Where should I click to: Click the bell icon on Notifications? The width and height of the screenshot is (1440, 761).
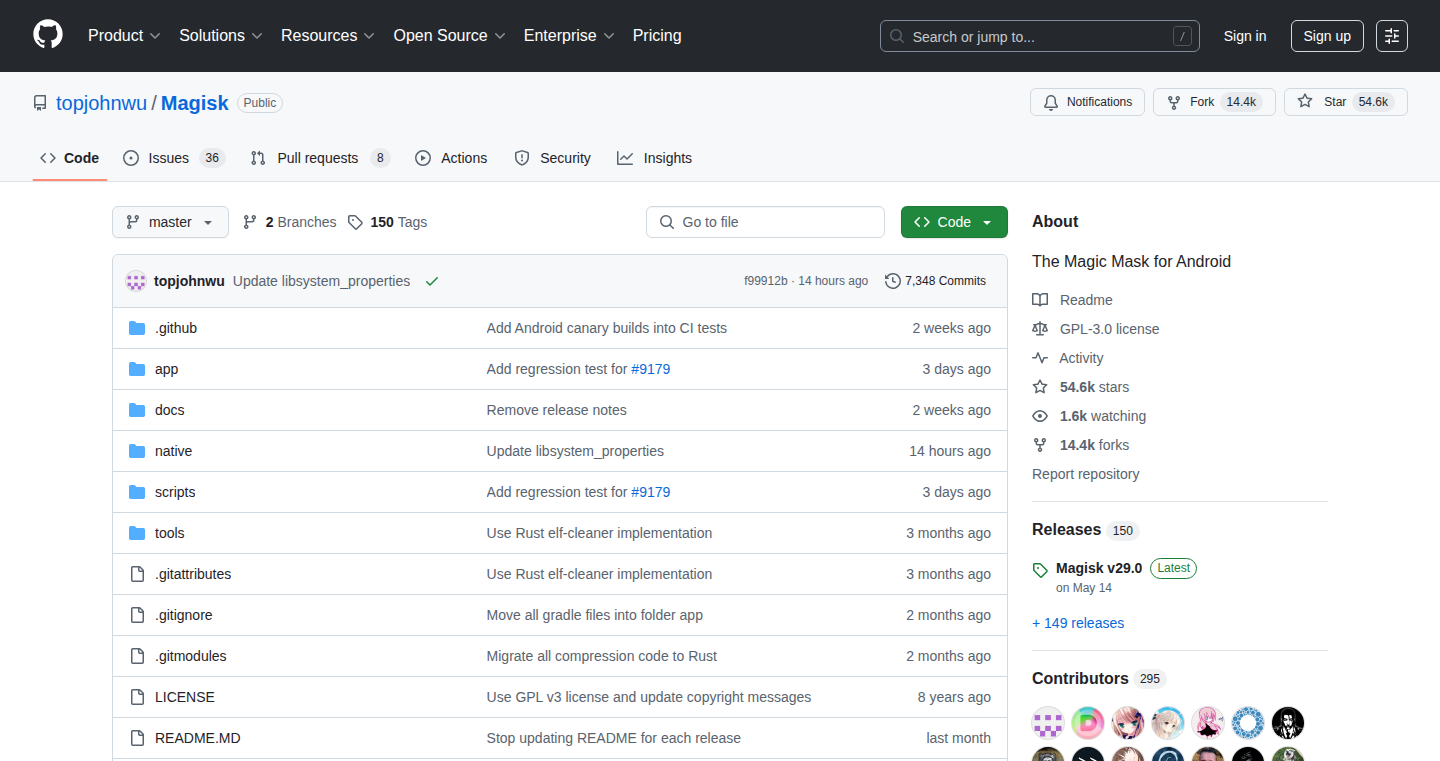pos(1051,102)
